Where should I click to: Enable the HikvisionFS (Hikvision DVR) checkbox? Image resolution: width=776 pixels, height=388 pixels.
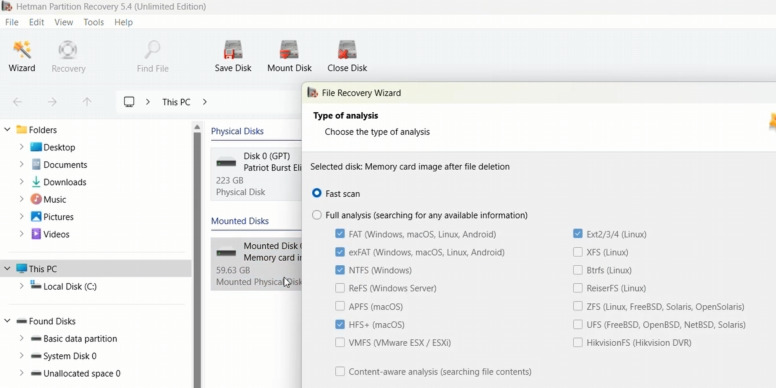[x=578, y=342]
